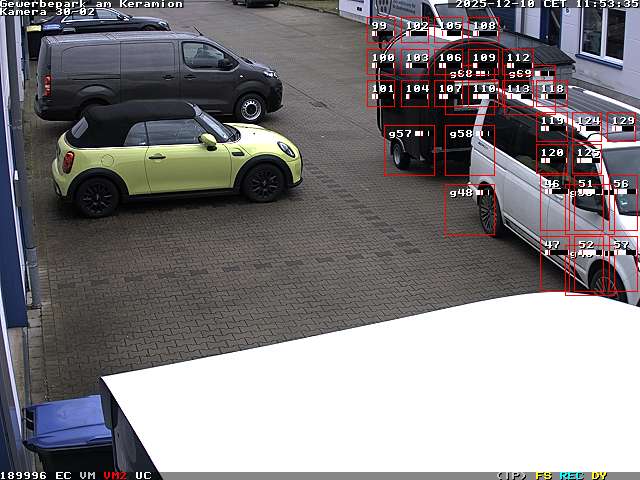Click the red REC status indicator
Viewport: 640px width, 480px height.
[x=571, y=475]
